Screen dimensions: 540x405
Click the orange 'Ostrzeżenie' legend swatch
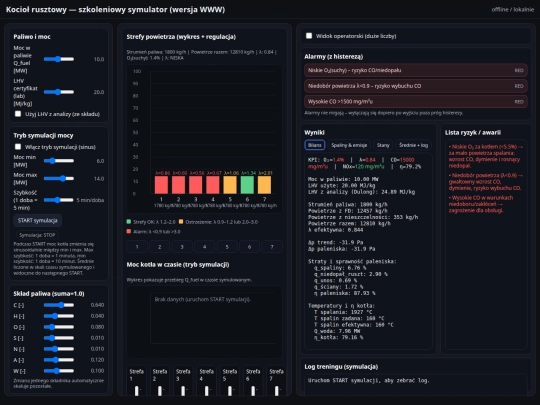tap(181, 222)
